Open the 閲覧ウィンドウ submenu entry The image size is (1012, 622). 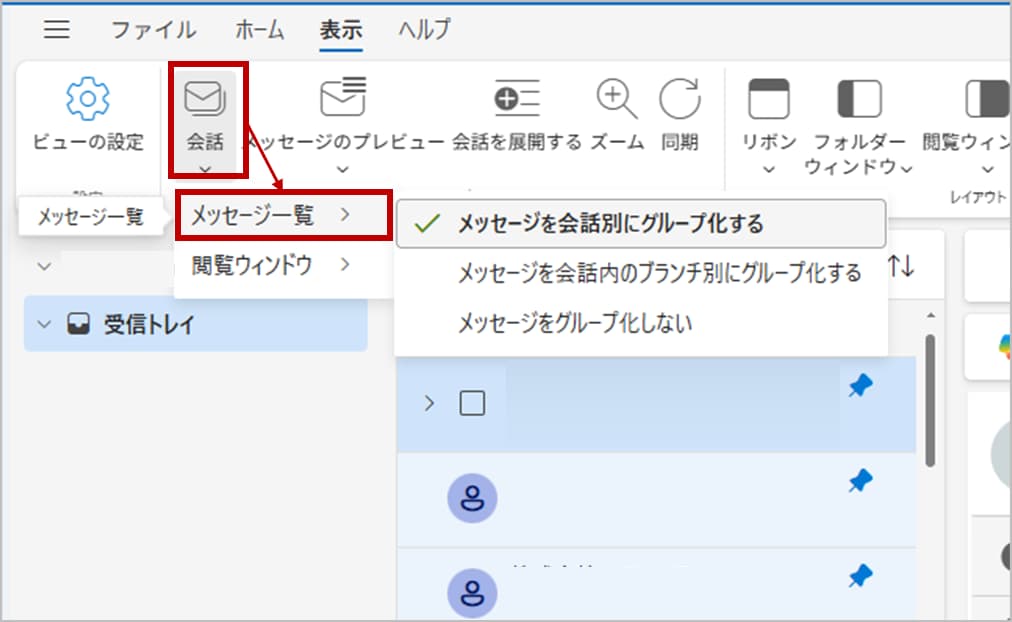coord(270,265)
